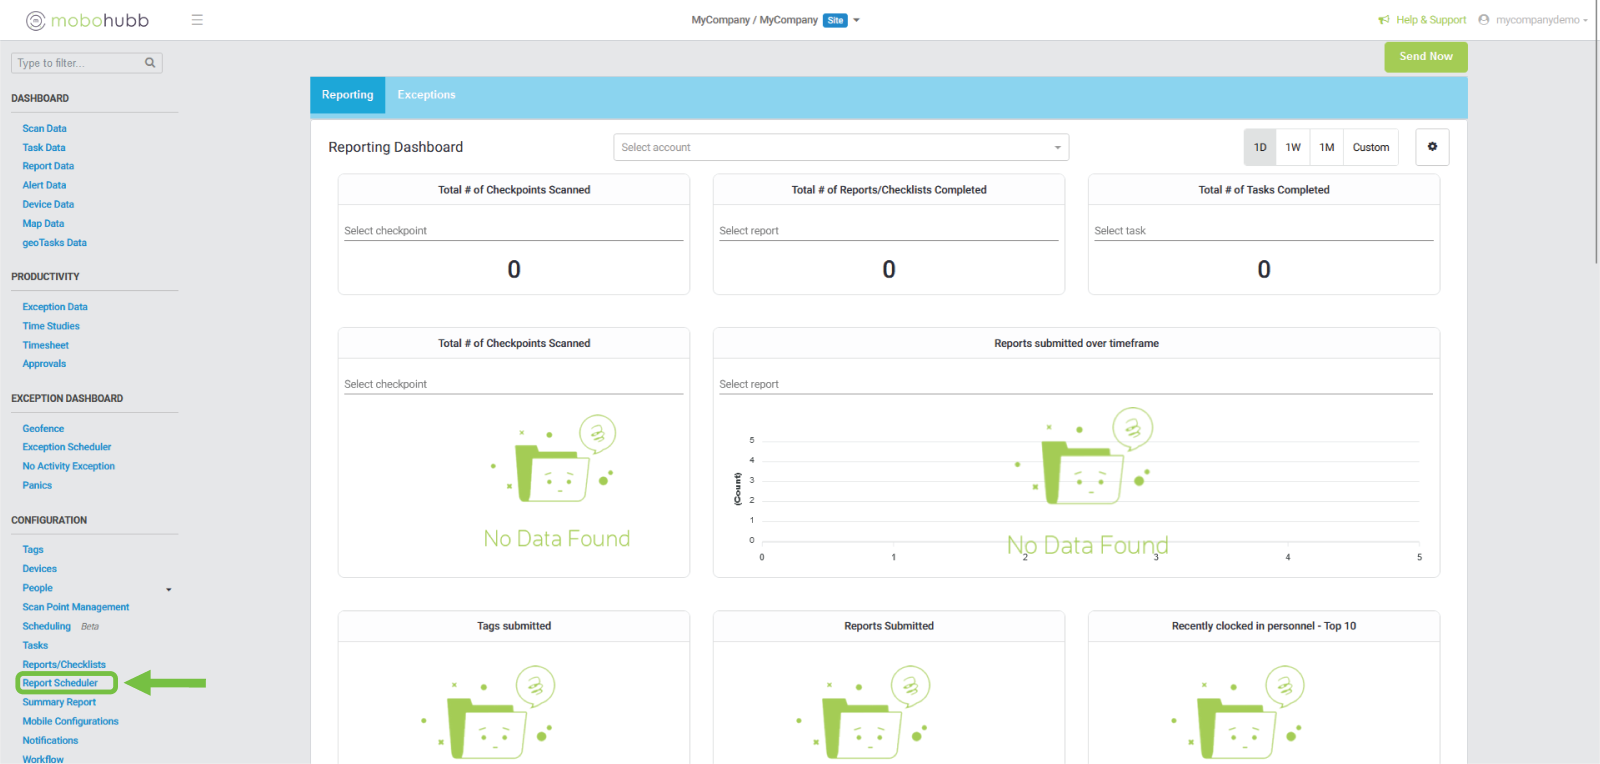Switch to the Exceptions tab
Viewport: 1600px width, 764px height.
coord(426,95)
